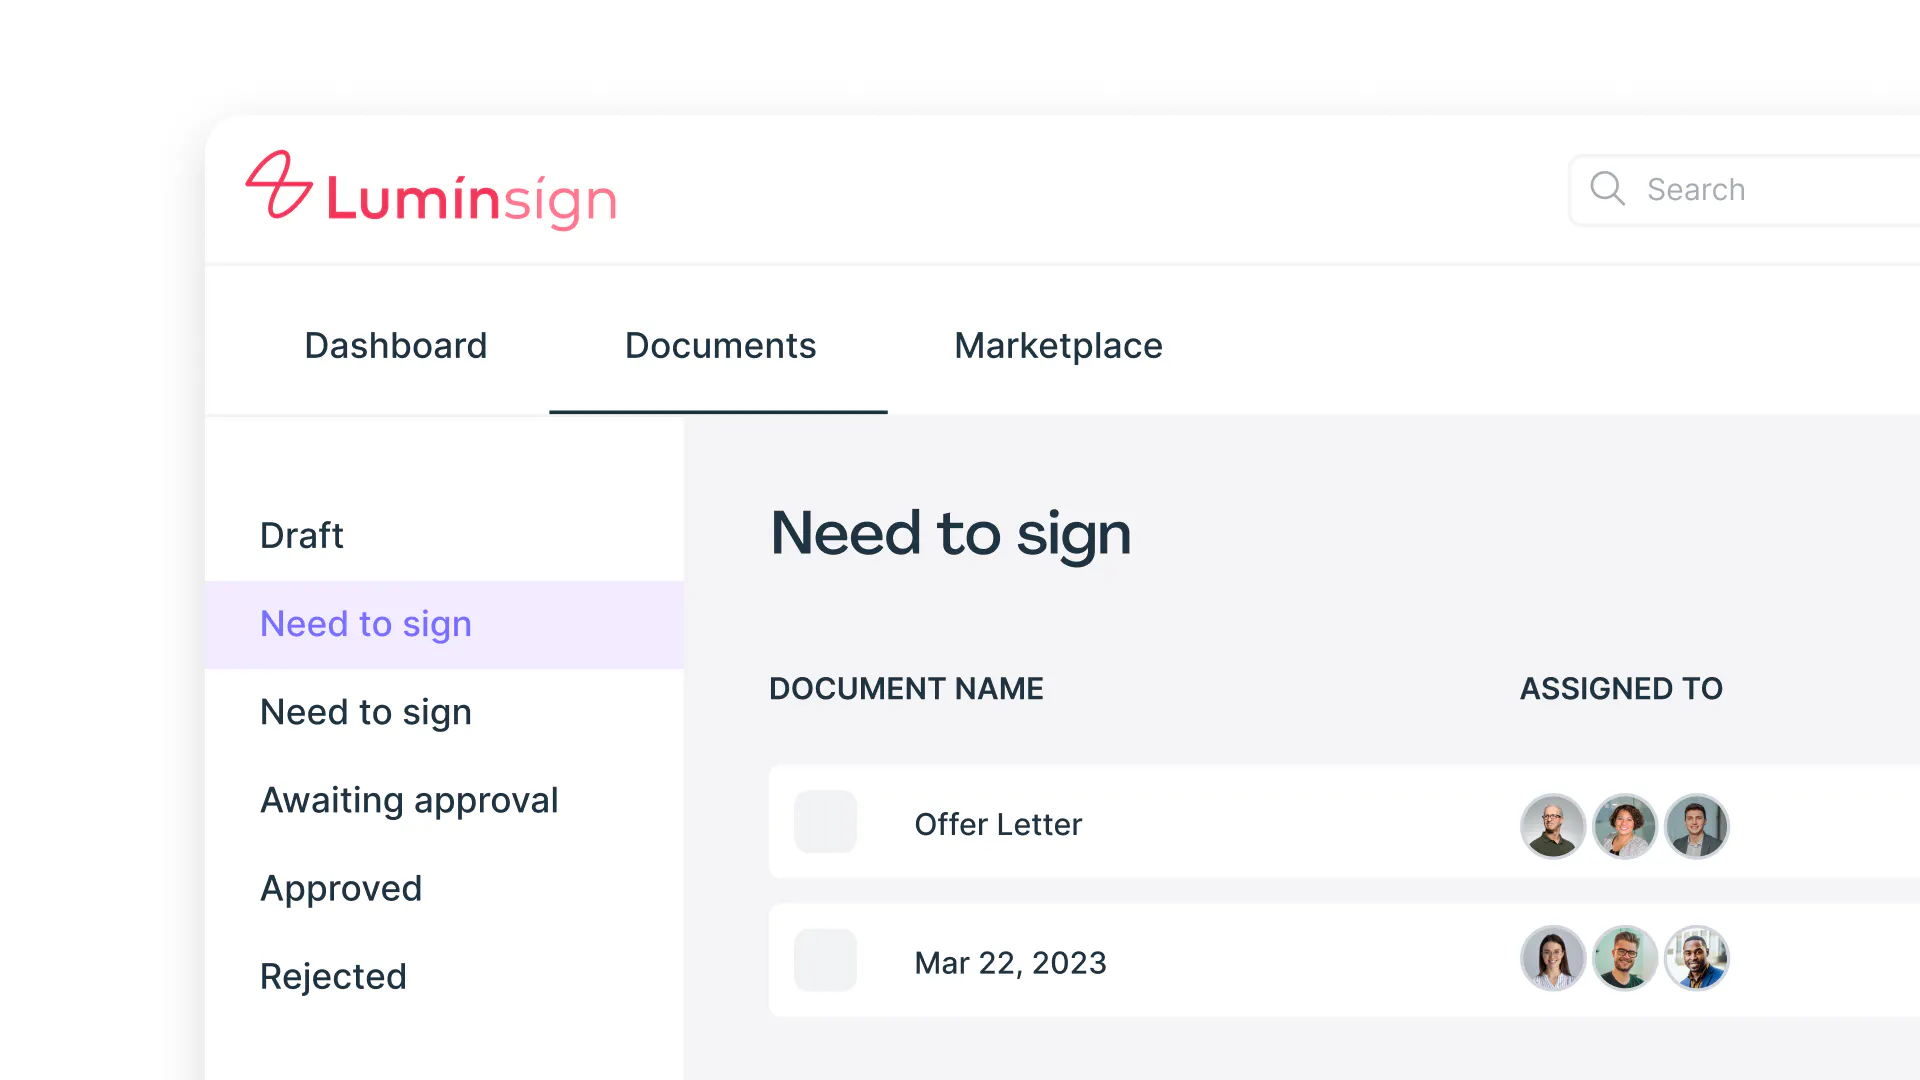Click blue-jacket man avatar in Mar 22 row
Viewport: 1920px width, 1080px height.
1696,958
